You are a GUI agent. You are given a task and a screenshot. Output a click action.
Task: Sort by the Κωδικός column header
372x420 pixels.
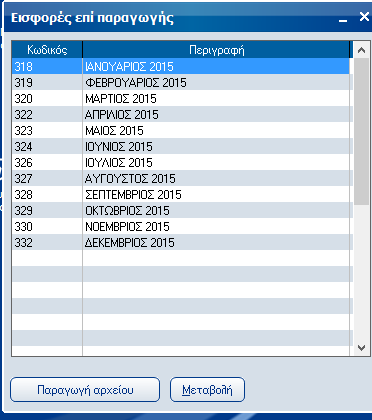coord(47,50)
